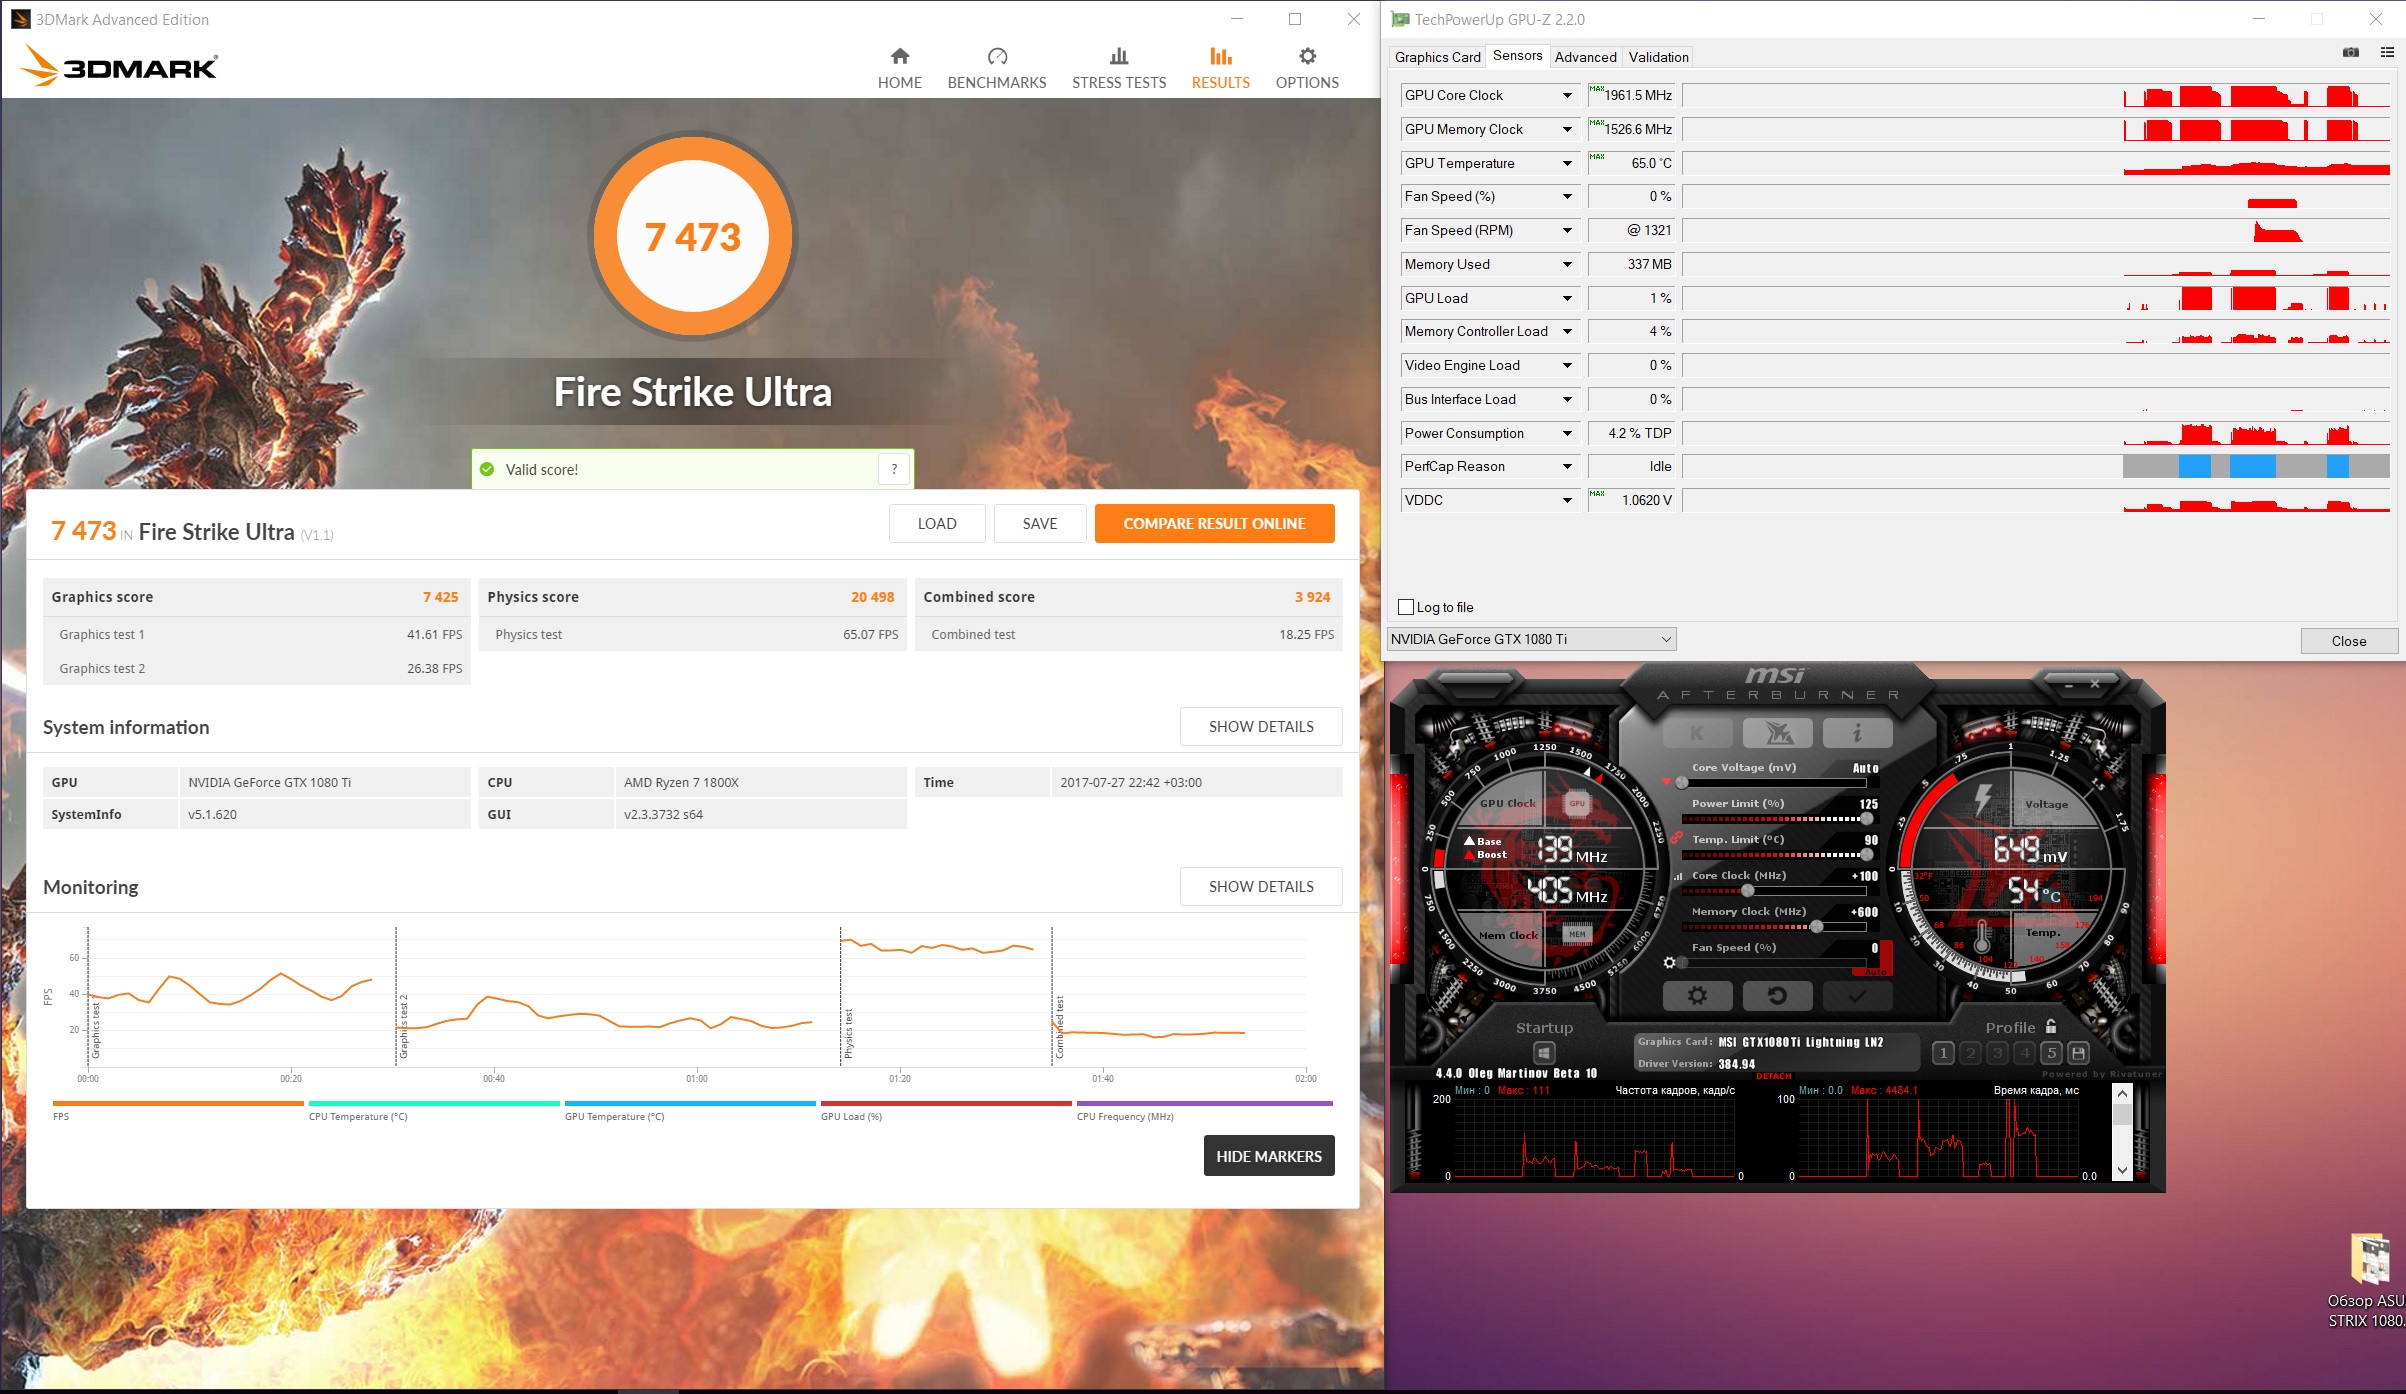2406x1394 pixels.
Task: Click Afterburner reset-to-defaults arrow button
Action: (1777, 996)
